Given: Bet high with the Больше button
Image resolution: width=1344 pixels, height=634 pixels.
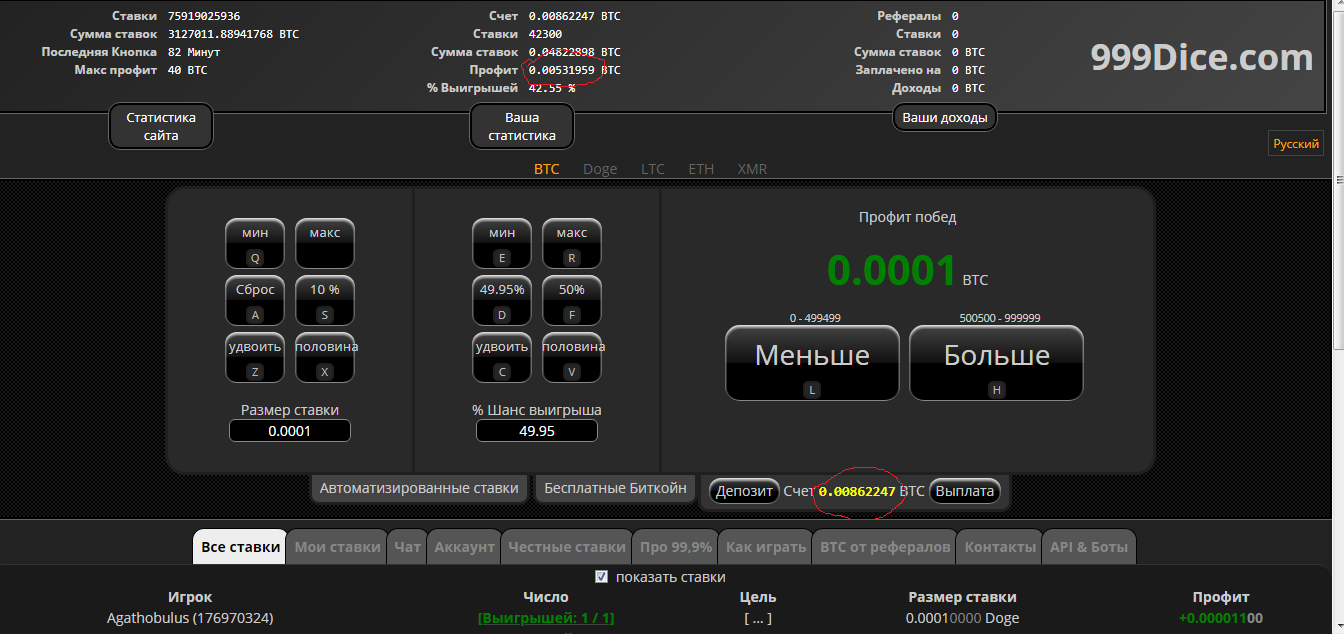Looking at the screenshot, I should click(996, 363).
